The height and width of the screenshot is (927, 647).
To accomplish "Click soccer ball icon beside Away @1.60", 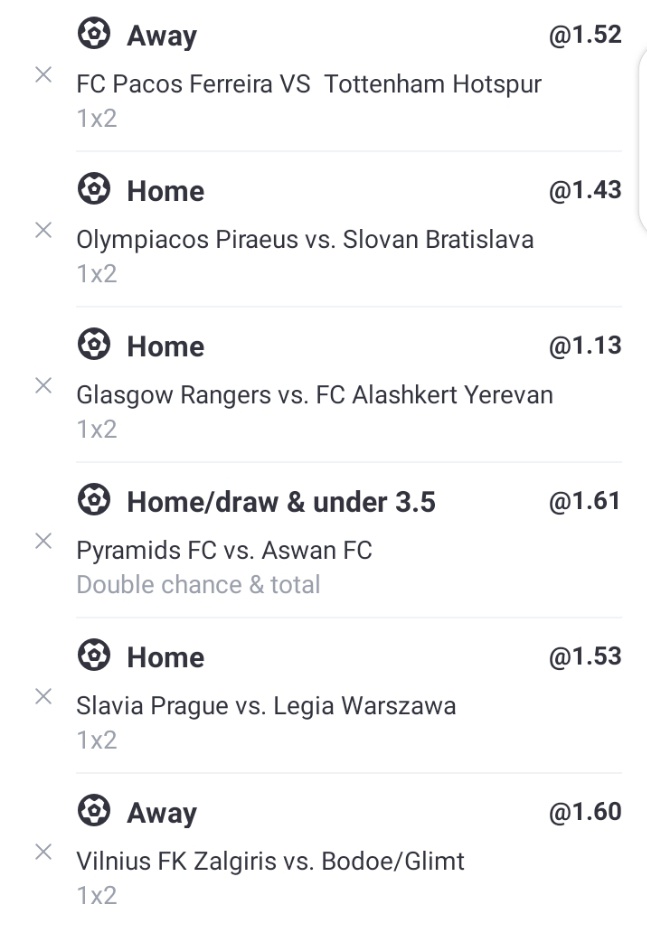I will 93,812.
